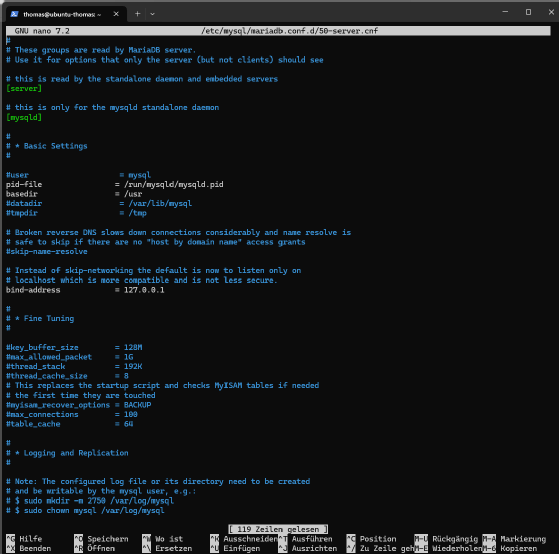The image size is (559, 554).
Task: Open a new terminal tab with plus
Action: [138, 14]
